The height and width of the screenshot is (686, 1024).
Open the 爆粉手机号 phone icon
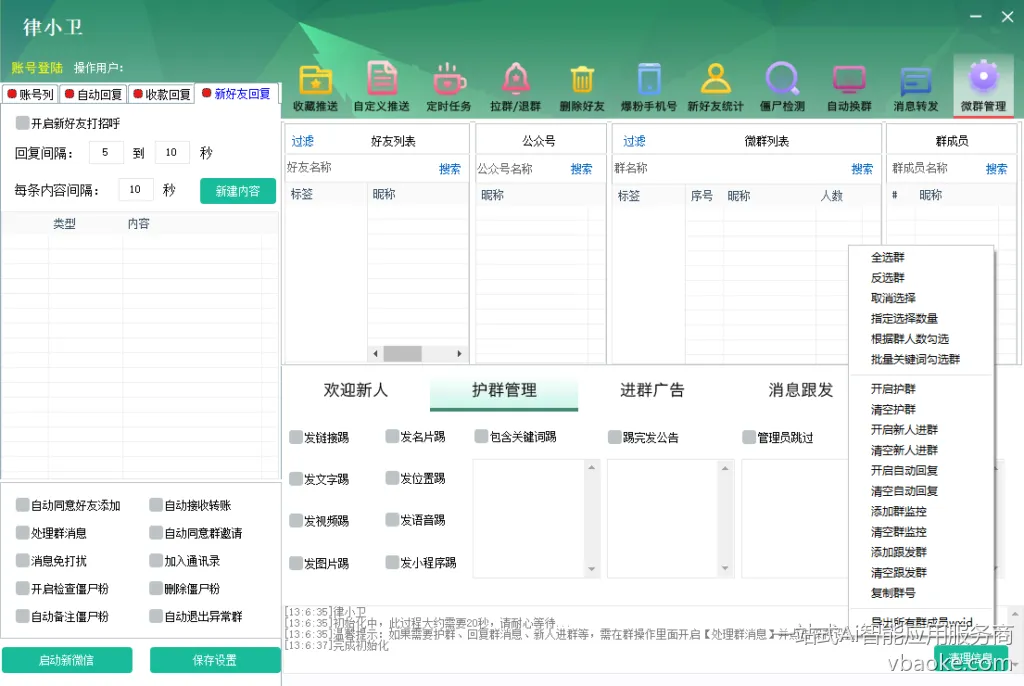pyautogui.click(x=648, y=87)
